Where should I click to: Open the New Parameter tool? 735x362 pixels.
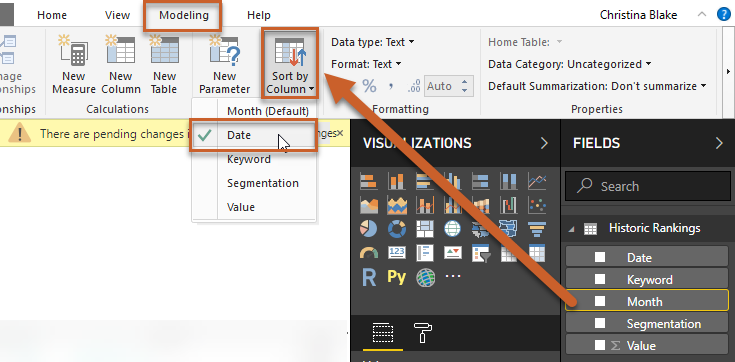pyautogui.click(x=225, y=64)
